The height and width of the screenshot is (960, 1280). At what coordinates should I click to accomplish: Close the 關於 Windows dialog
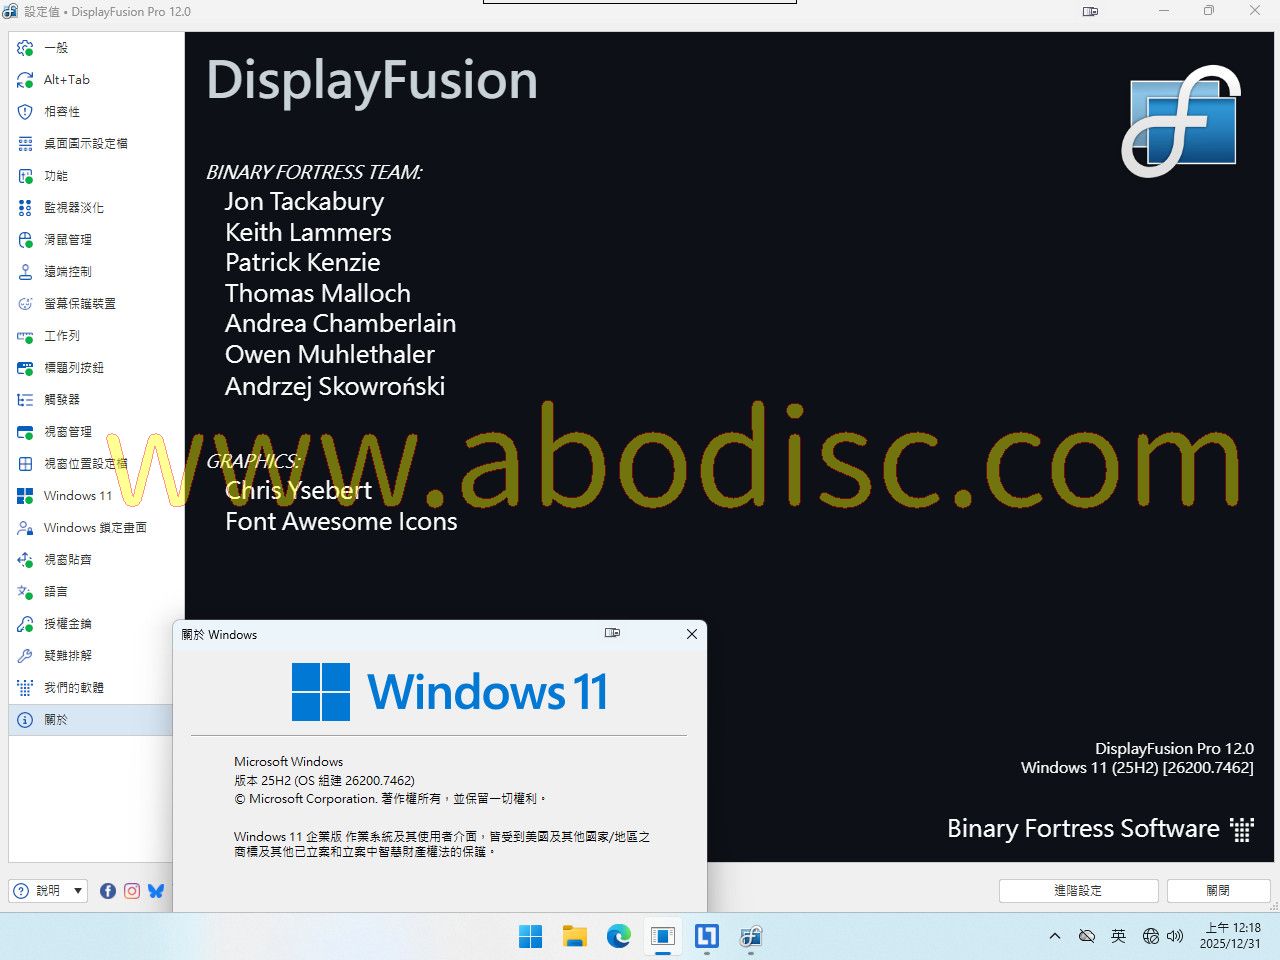coord(691,634)
